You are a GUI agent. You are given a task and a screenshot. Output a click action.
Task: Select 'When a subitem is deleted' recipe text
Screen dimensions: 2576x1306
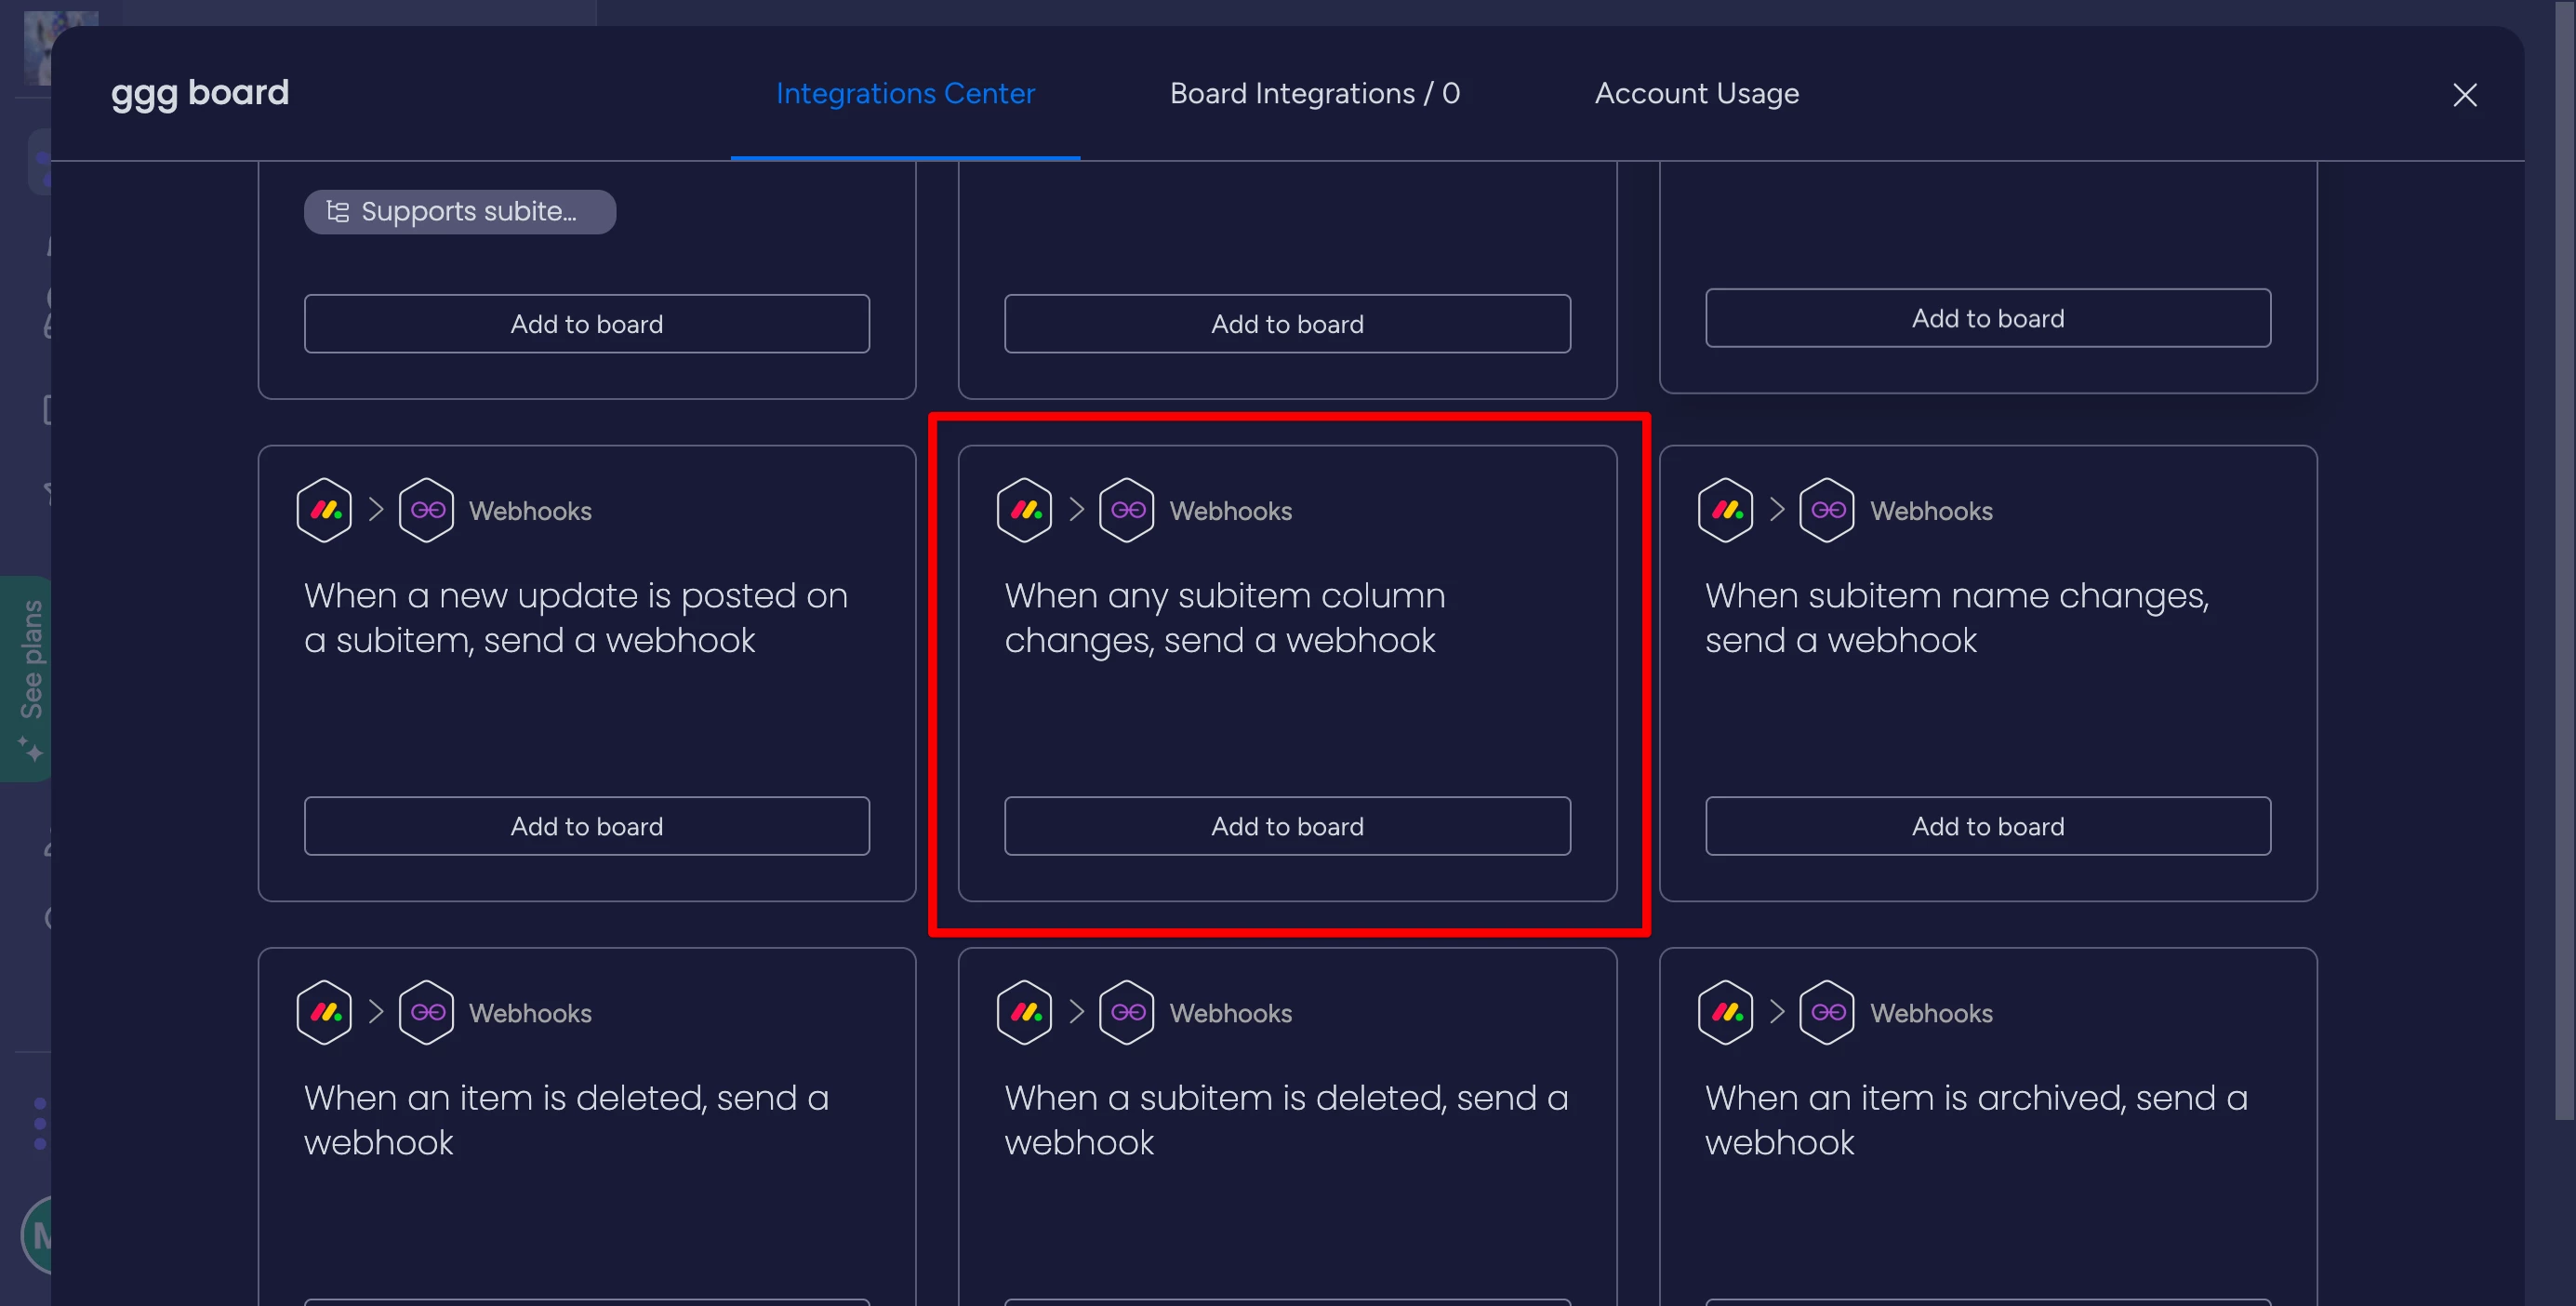click(1286, 1120)
